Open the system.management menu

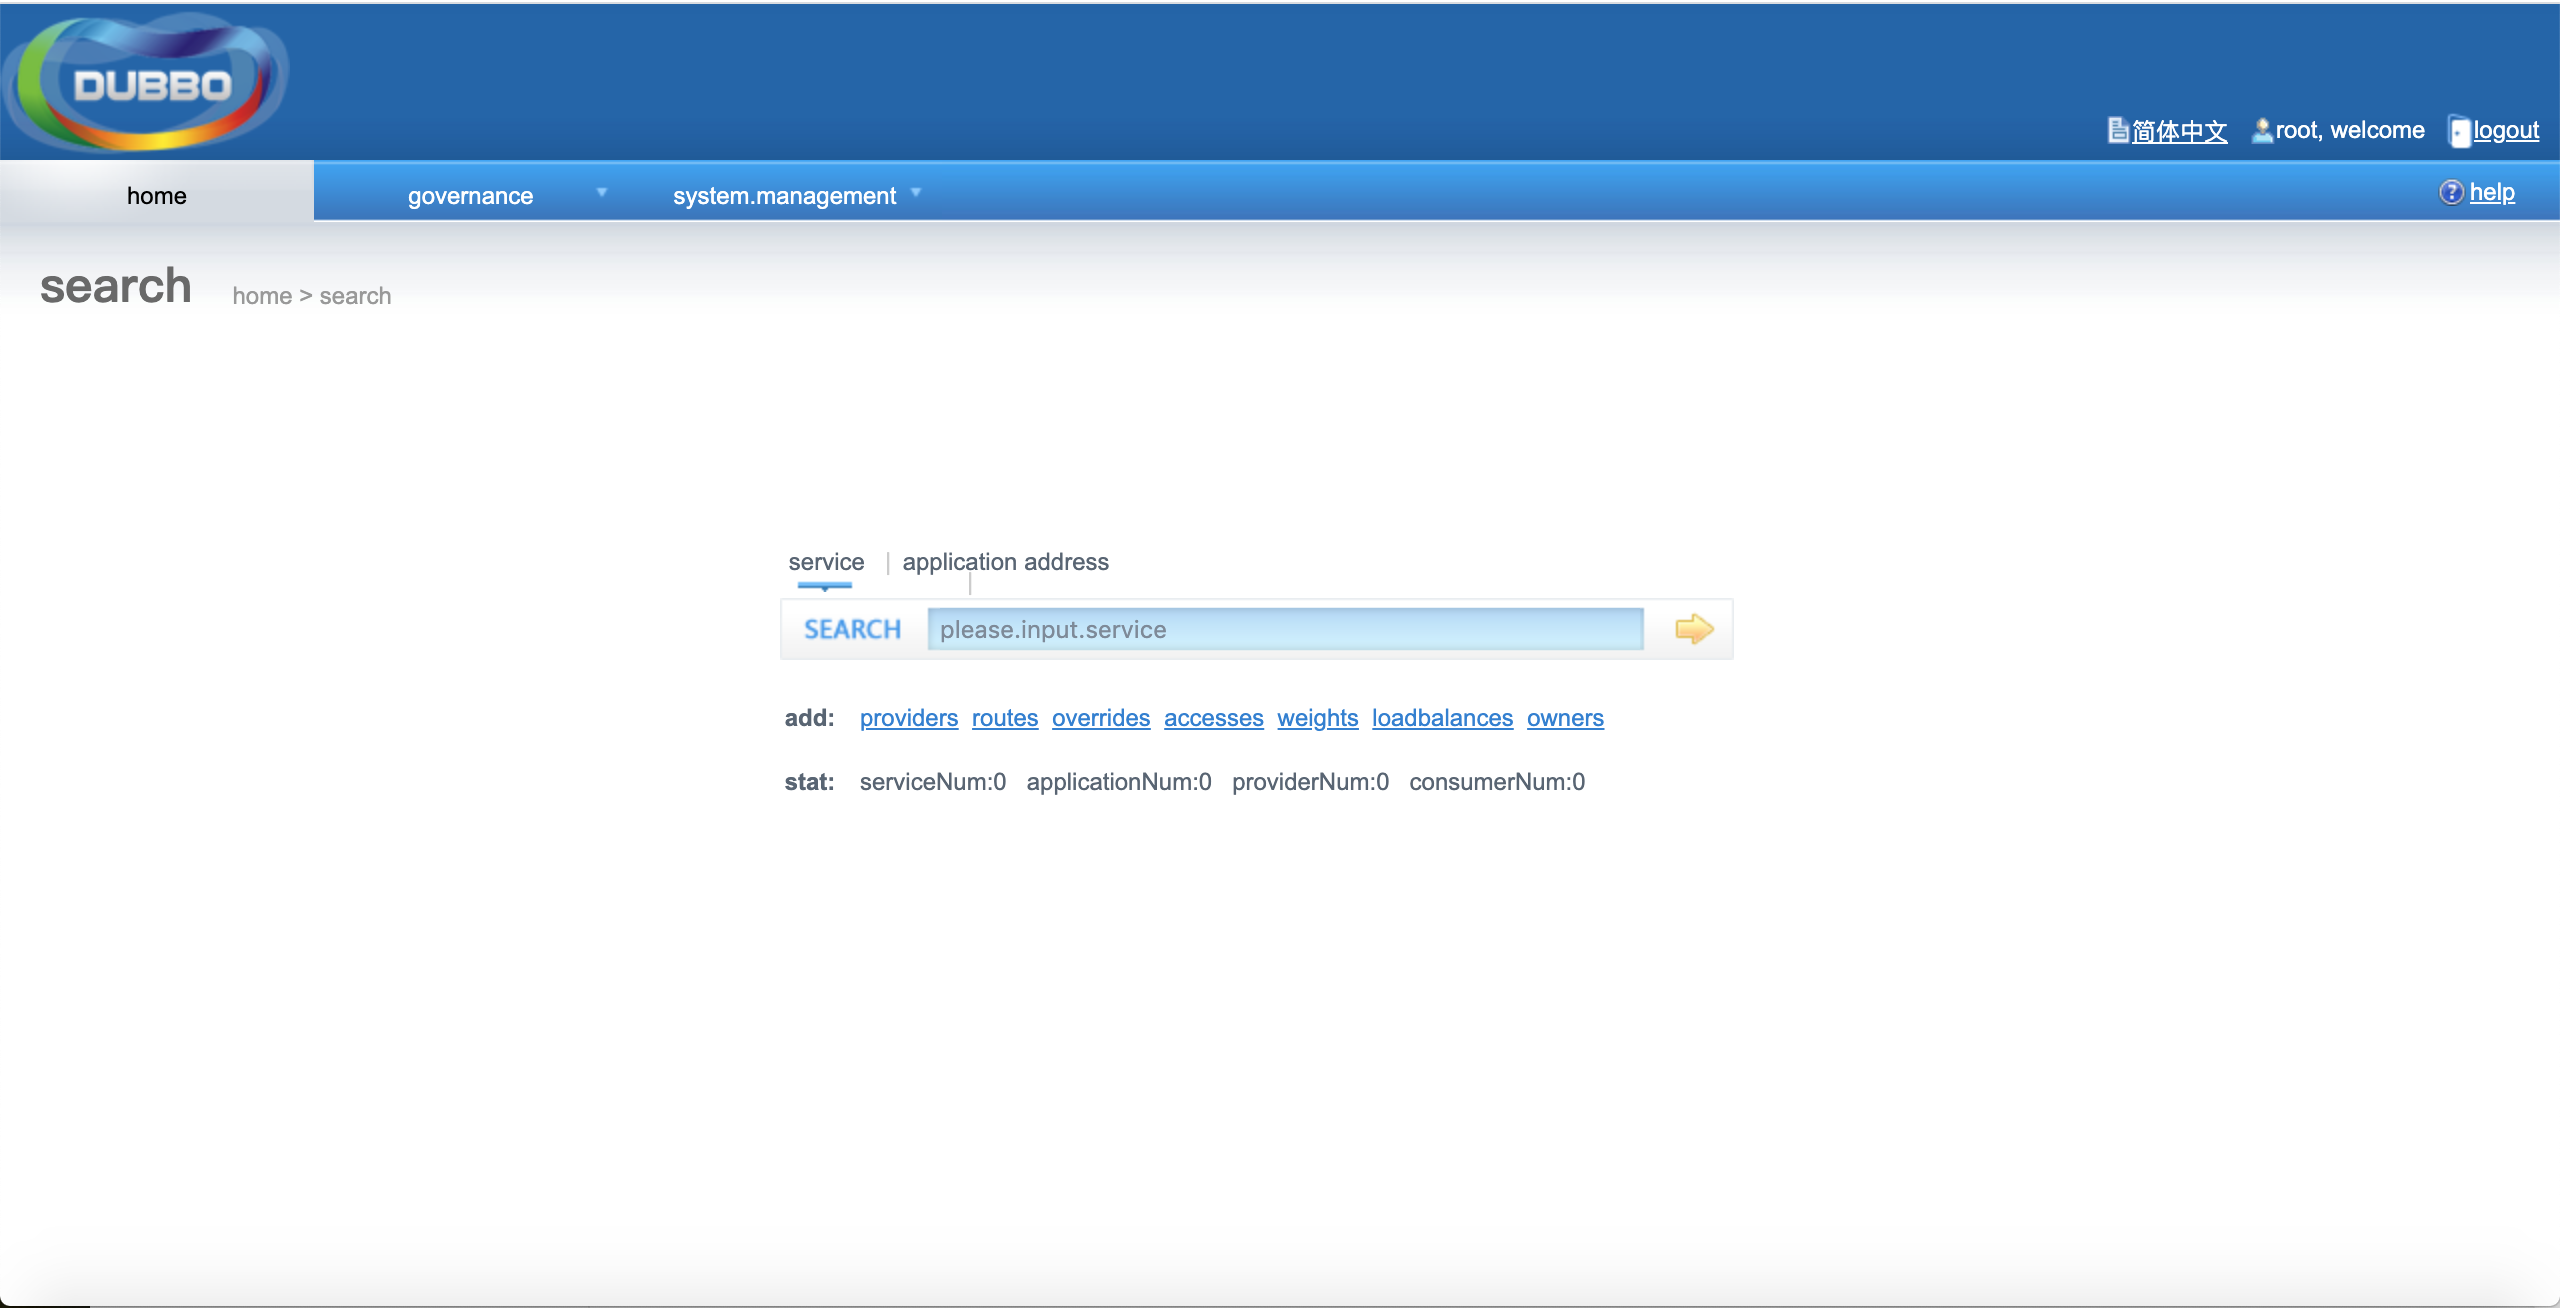click(784, 195)
